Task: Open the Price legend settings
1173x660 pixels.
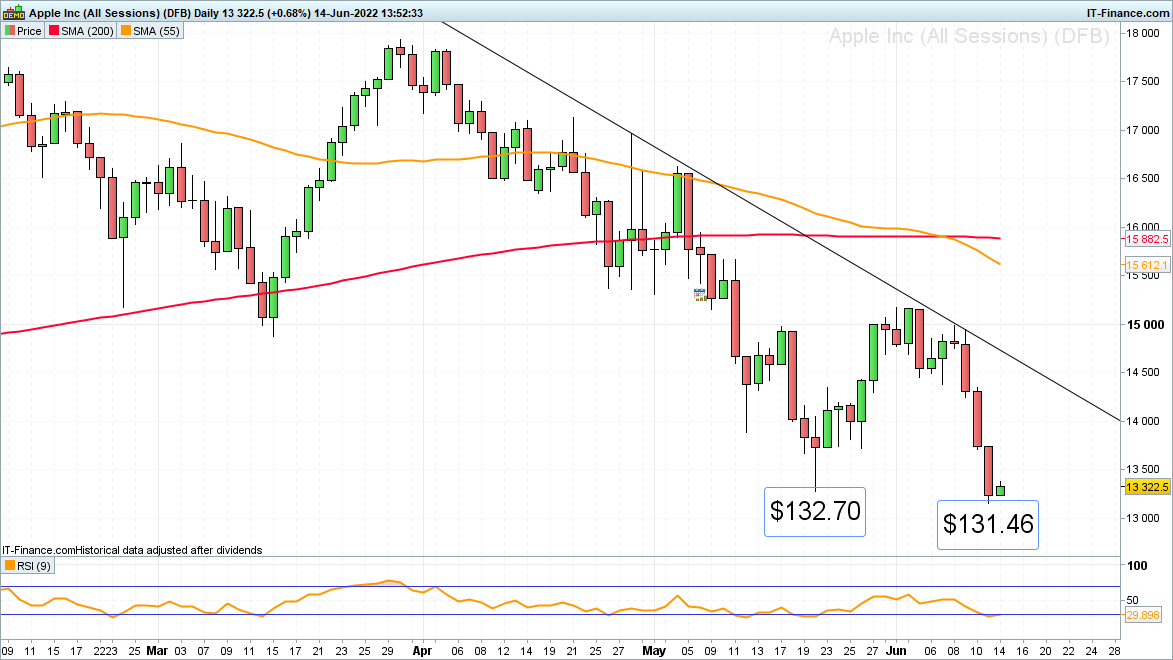Action: tap(23, 31)
